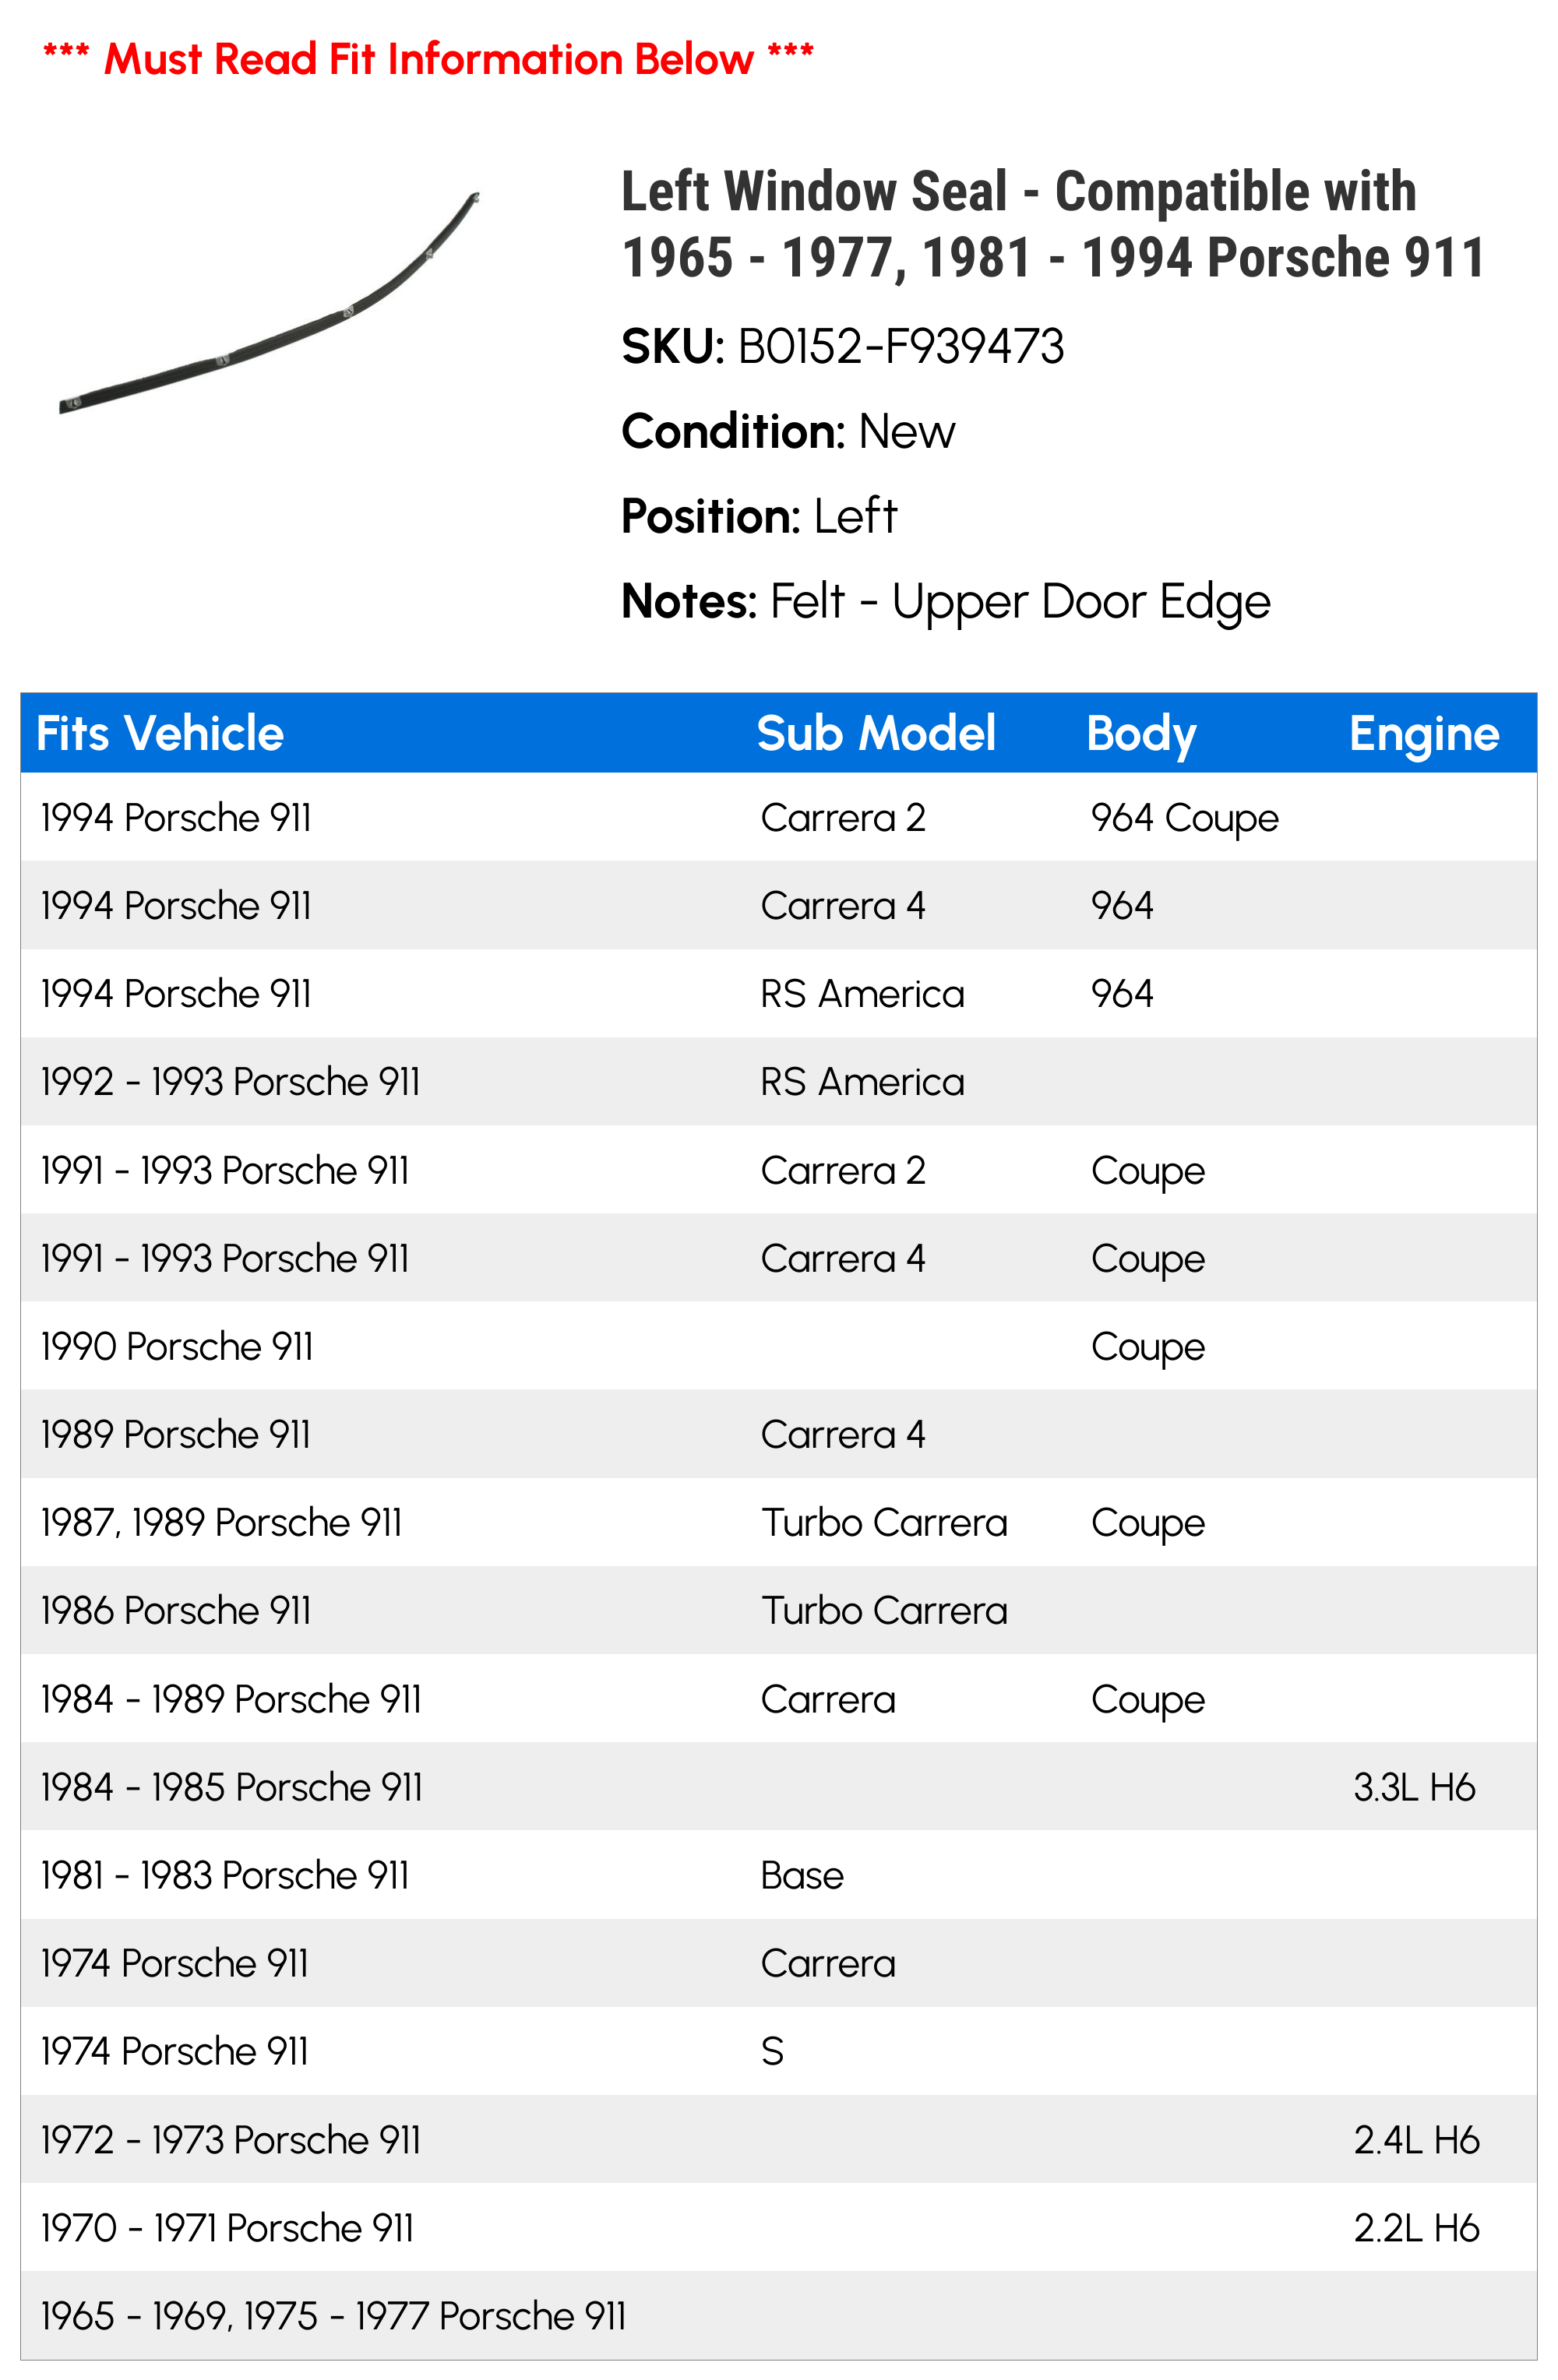Select the 1994 Porsche 911 Carrera 2 row
Screen dimensions: 1558x2380
click(779, 817)
